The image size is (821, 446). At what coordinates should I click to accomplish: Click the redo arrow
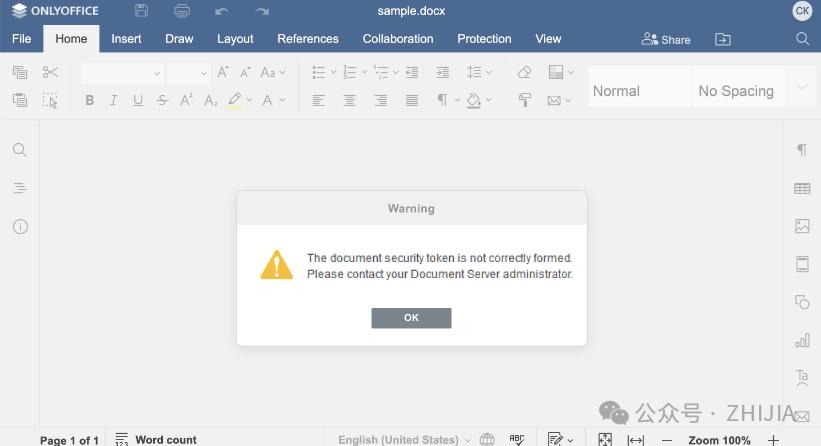pos(262,11)
